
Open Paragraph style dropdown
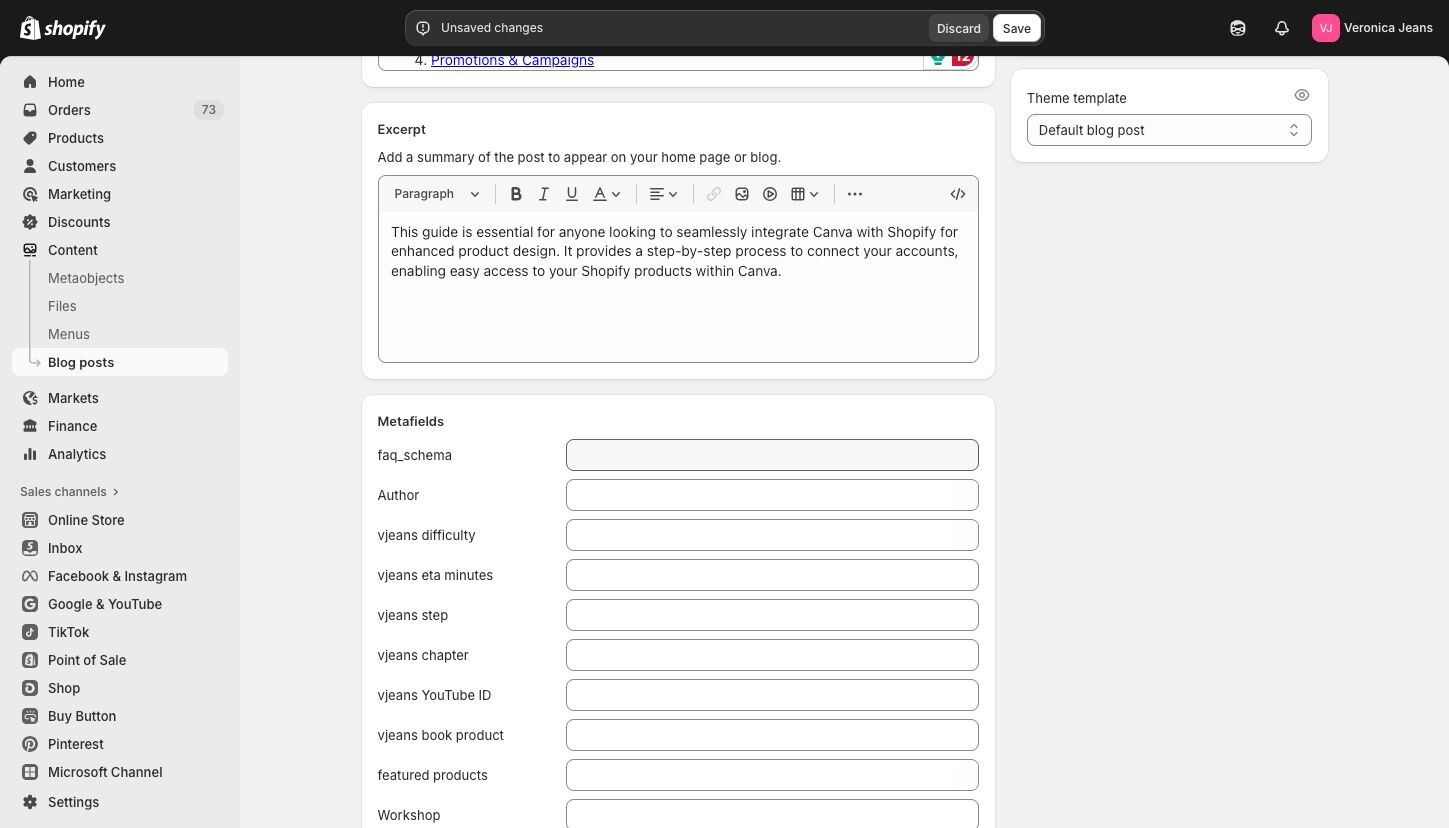pos(437,194)
